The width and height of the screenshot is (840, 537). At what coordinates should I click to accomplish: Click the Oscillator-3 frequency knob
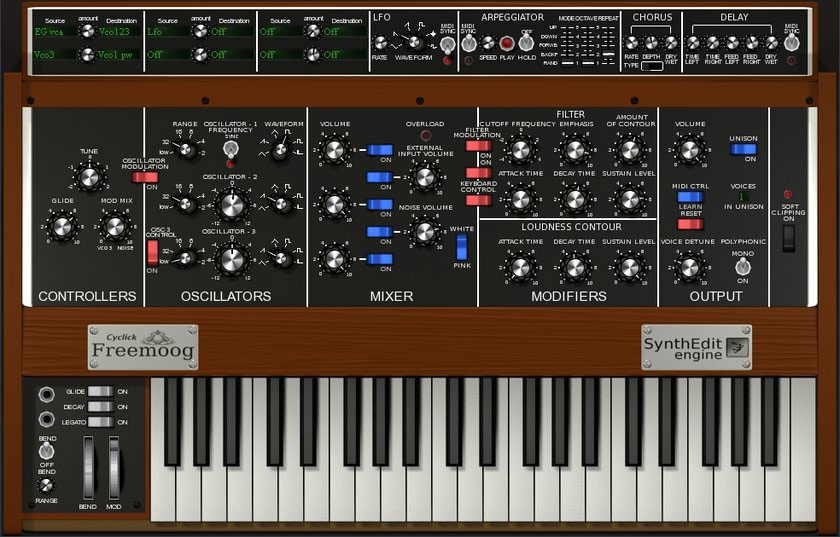coord(231,260)
